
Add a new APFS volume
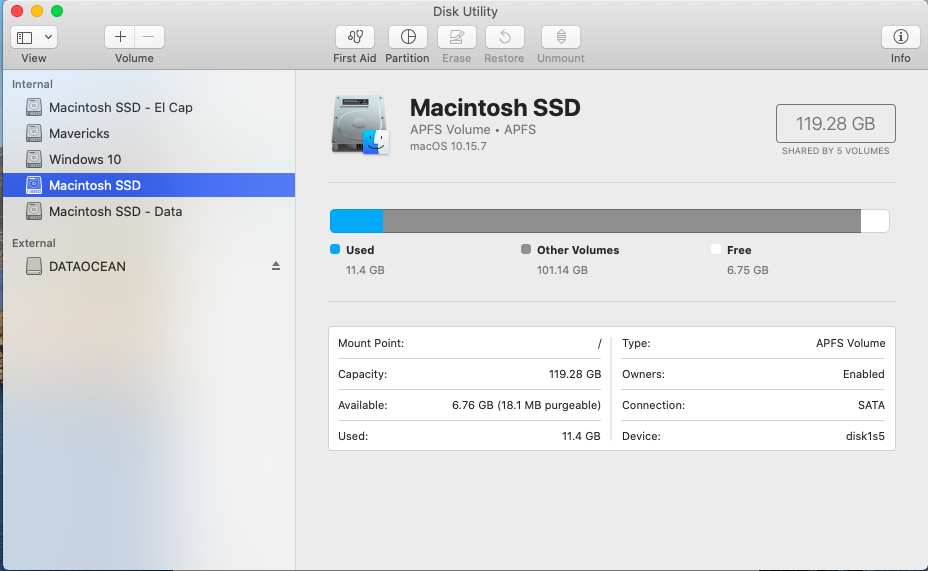pos(120,37)
